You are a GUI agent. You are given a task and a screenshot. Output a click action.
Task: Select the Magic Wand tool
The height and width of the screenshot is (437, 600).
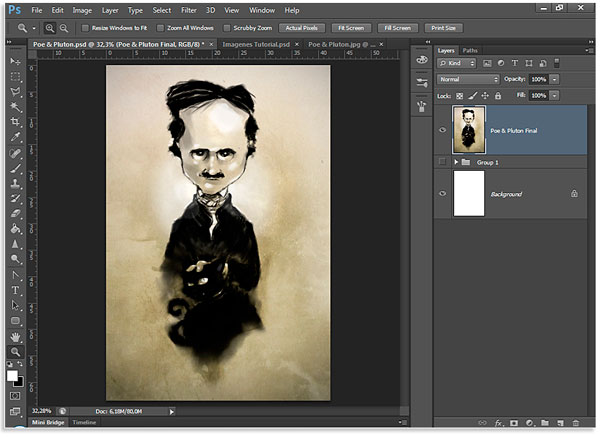pos(15,107)
